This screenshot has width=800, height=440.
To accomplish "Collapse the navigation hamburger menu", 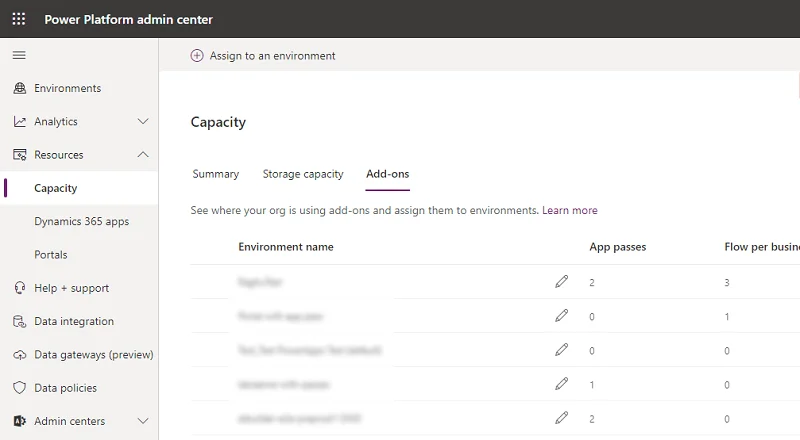I will coord(19,55).
